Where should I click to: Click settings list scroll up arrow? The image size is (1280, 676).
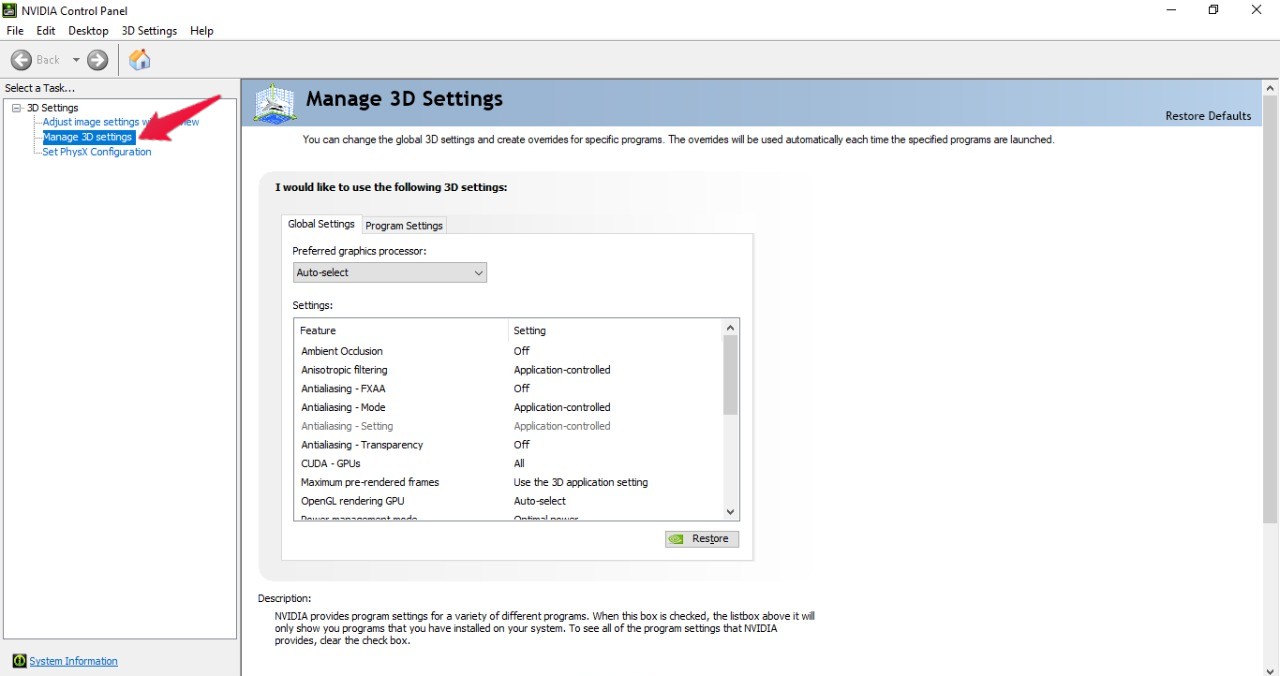(730, 328)
